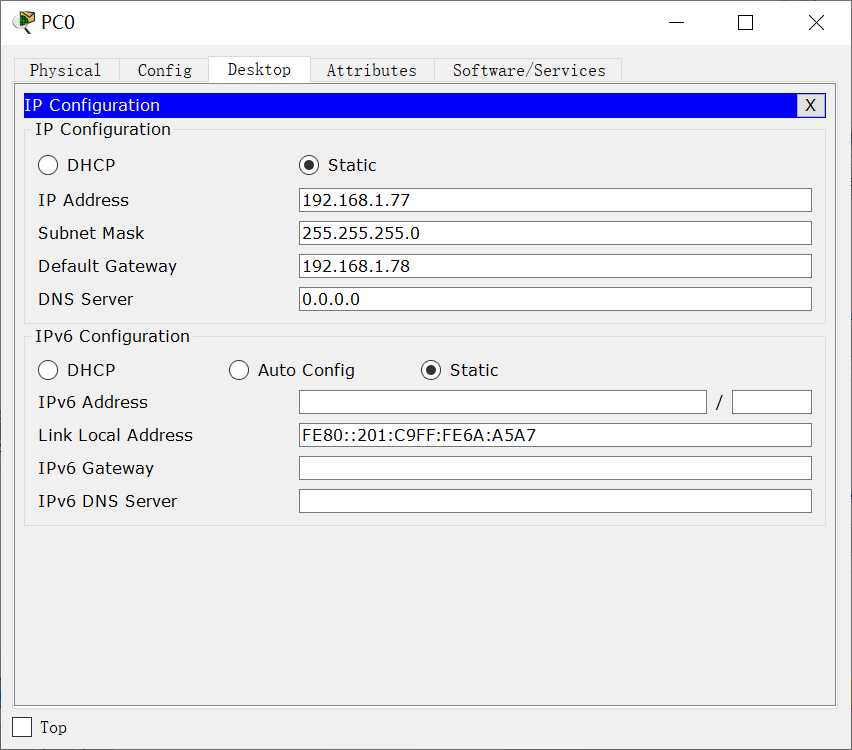Click the IPv6 Configuration group heading
Image resolution: width=852 pixels, height=750 pixels.
112,336
